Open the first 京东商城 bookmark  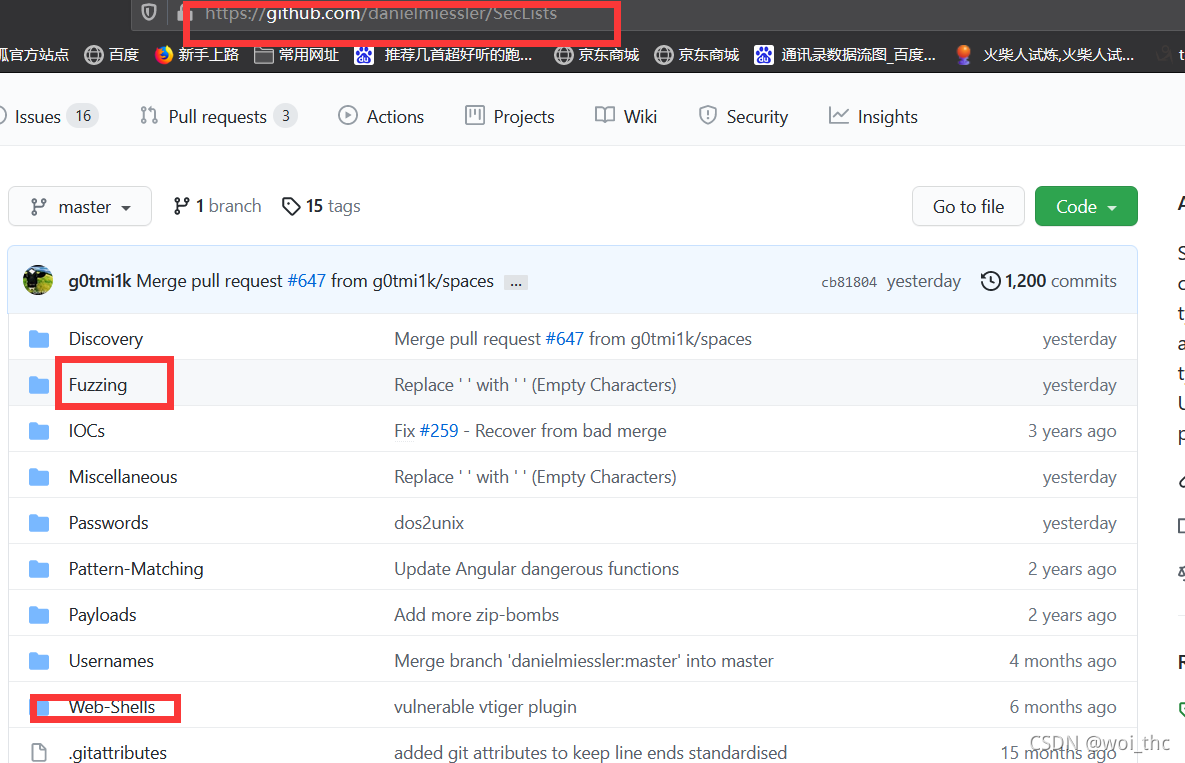[596, 54]
